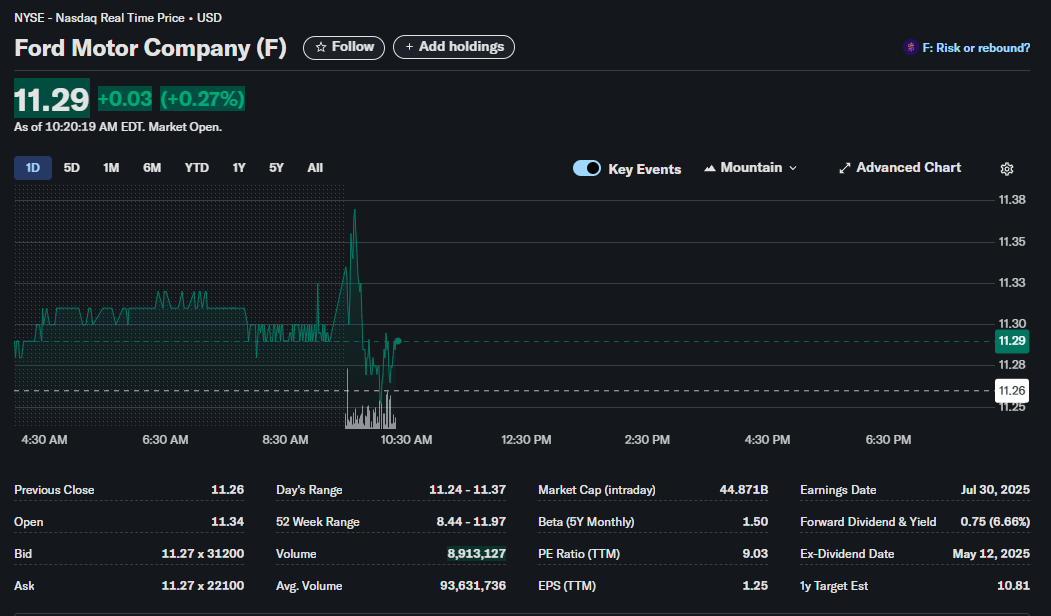1051x616 pixels.
Task: Select the 5D time range tab
Action: pos(72,168)
